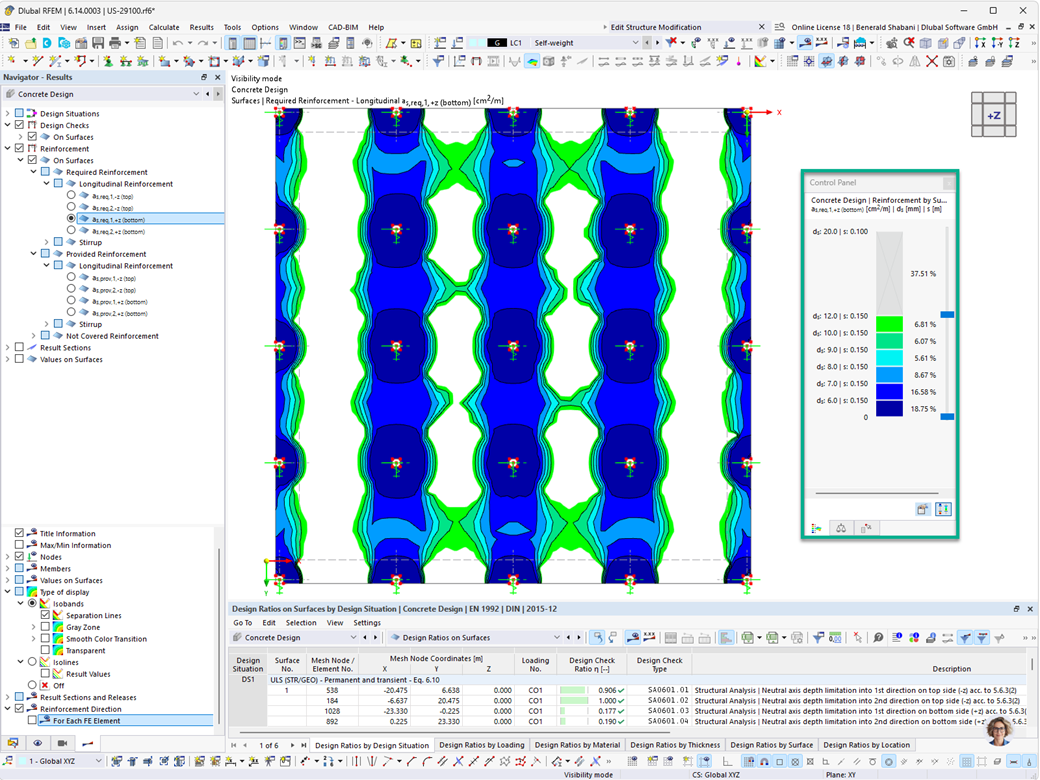1040x780 pixels.
Task: Click the navigator results tab icon at bottom
Action: [88, 743]
